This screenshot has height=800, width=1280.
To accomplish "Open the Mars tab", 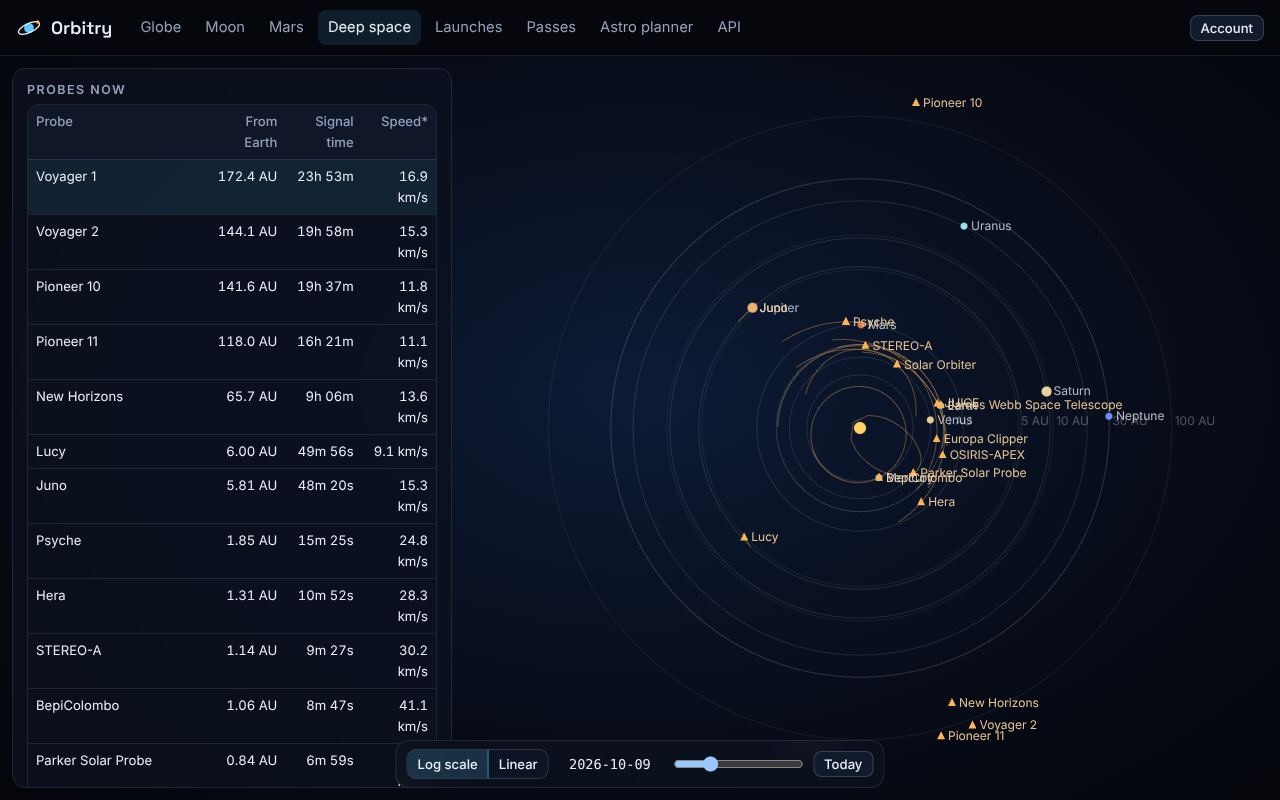I will (x=286, y=27).
